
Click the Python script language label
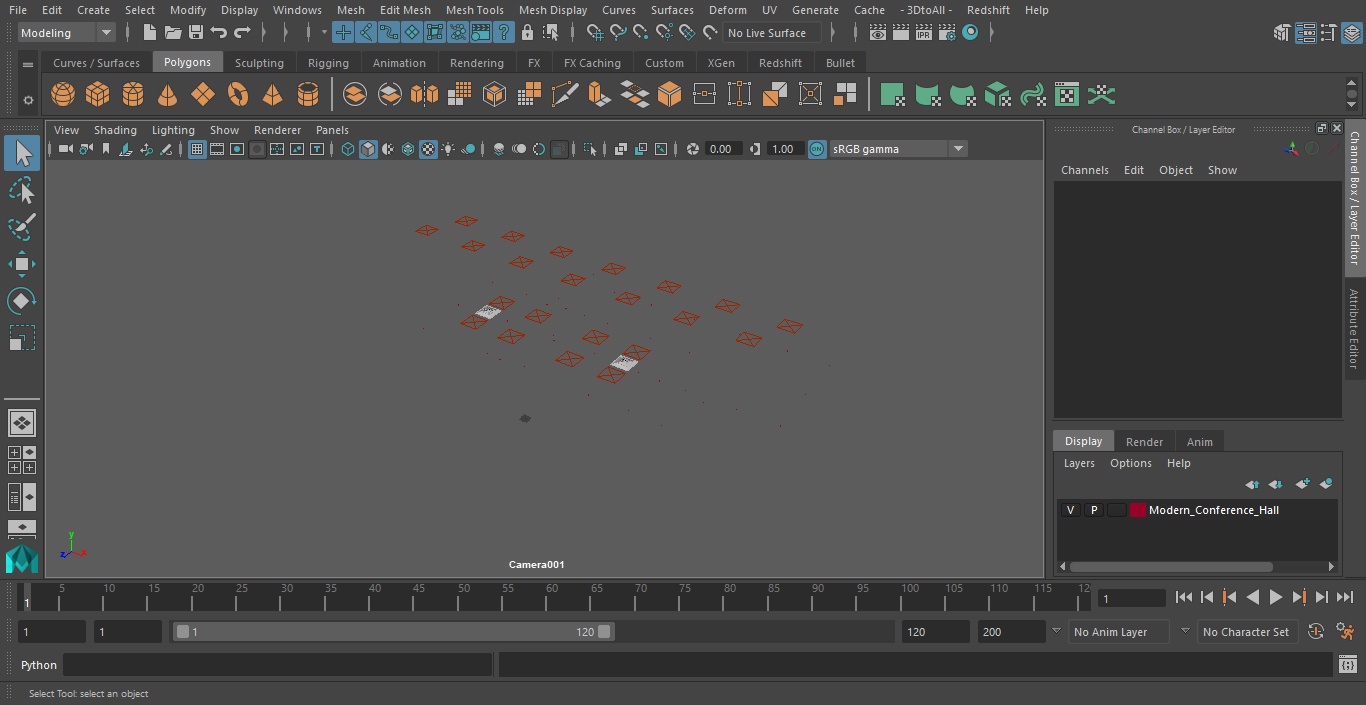click(x=39, y=665)
